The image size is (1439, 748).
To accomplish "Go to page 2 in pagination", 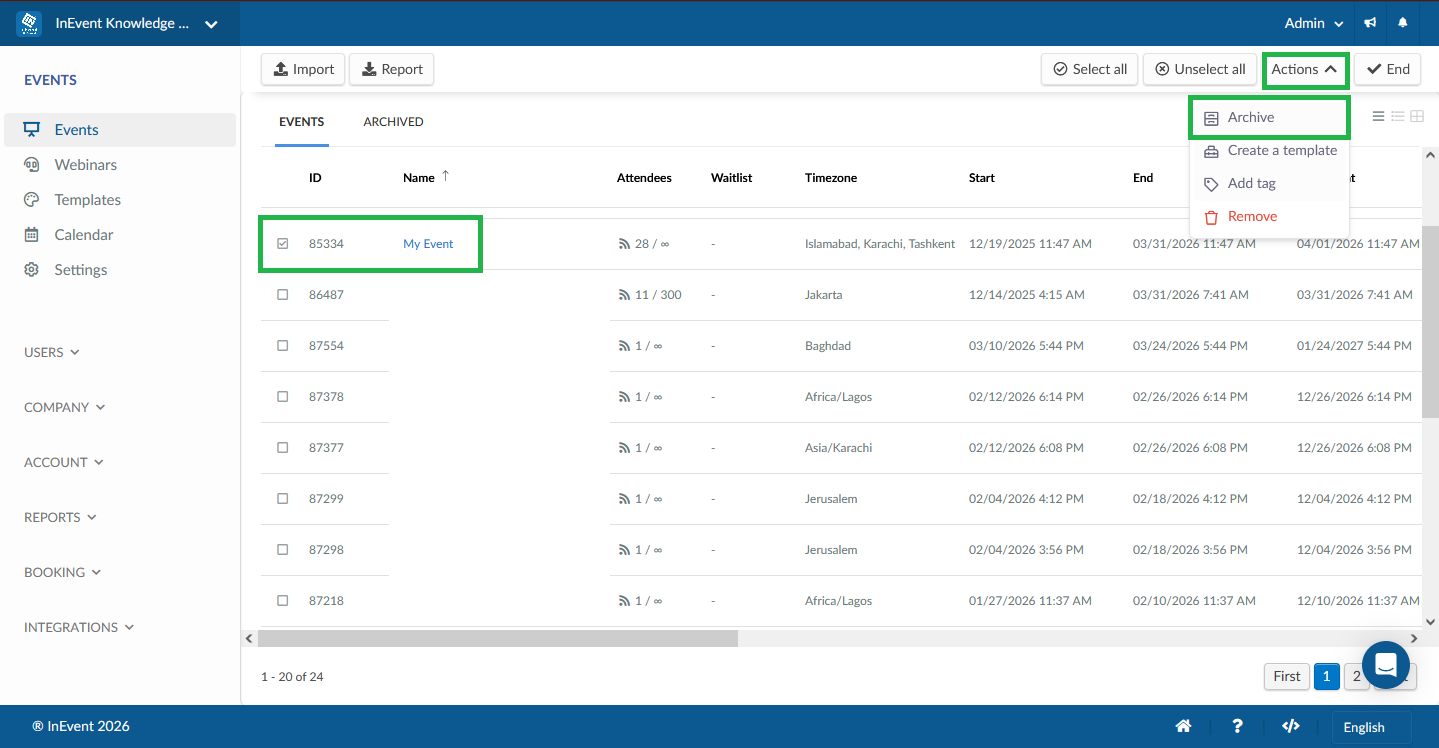I will 1356,677.
